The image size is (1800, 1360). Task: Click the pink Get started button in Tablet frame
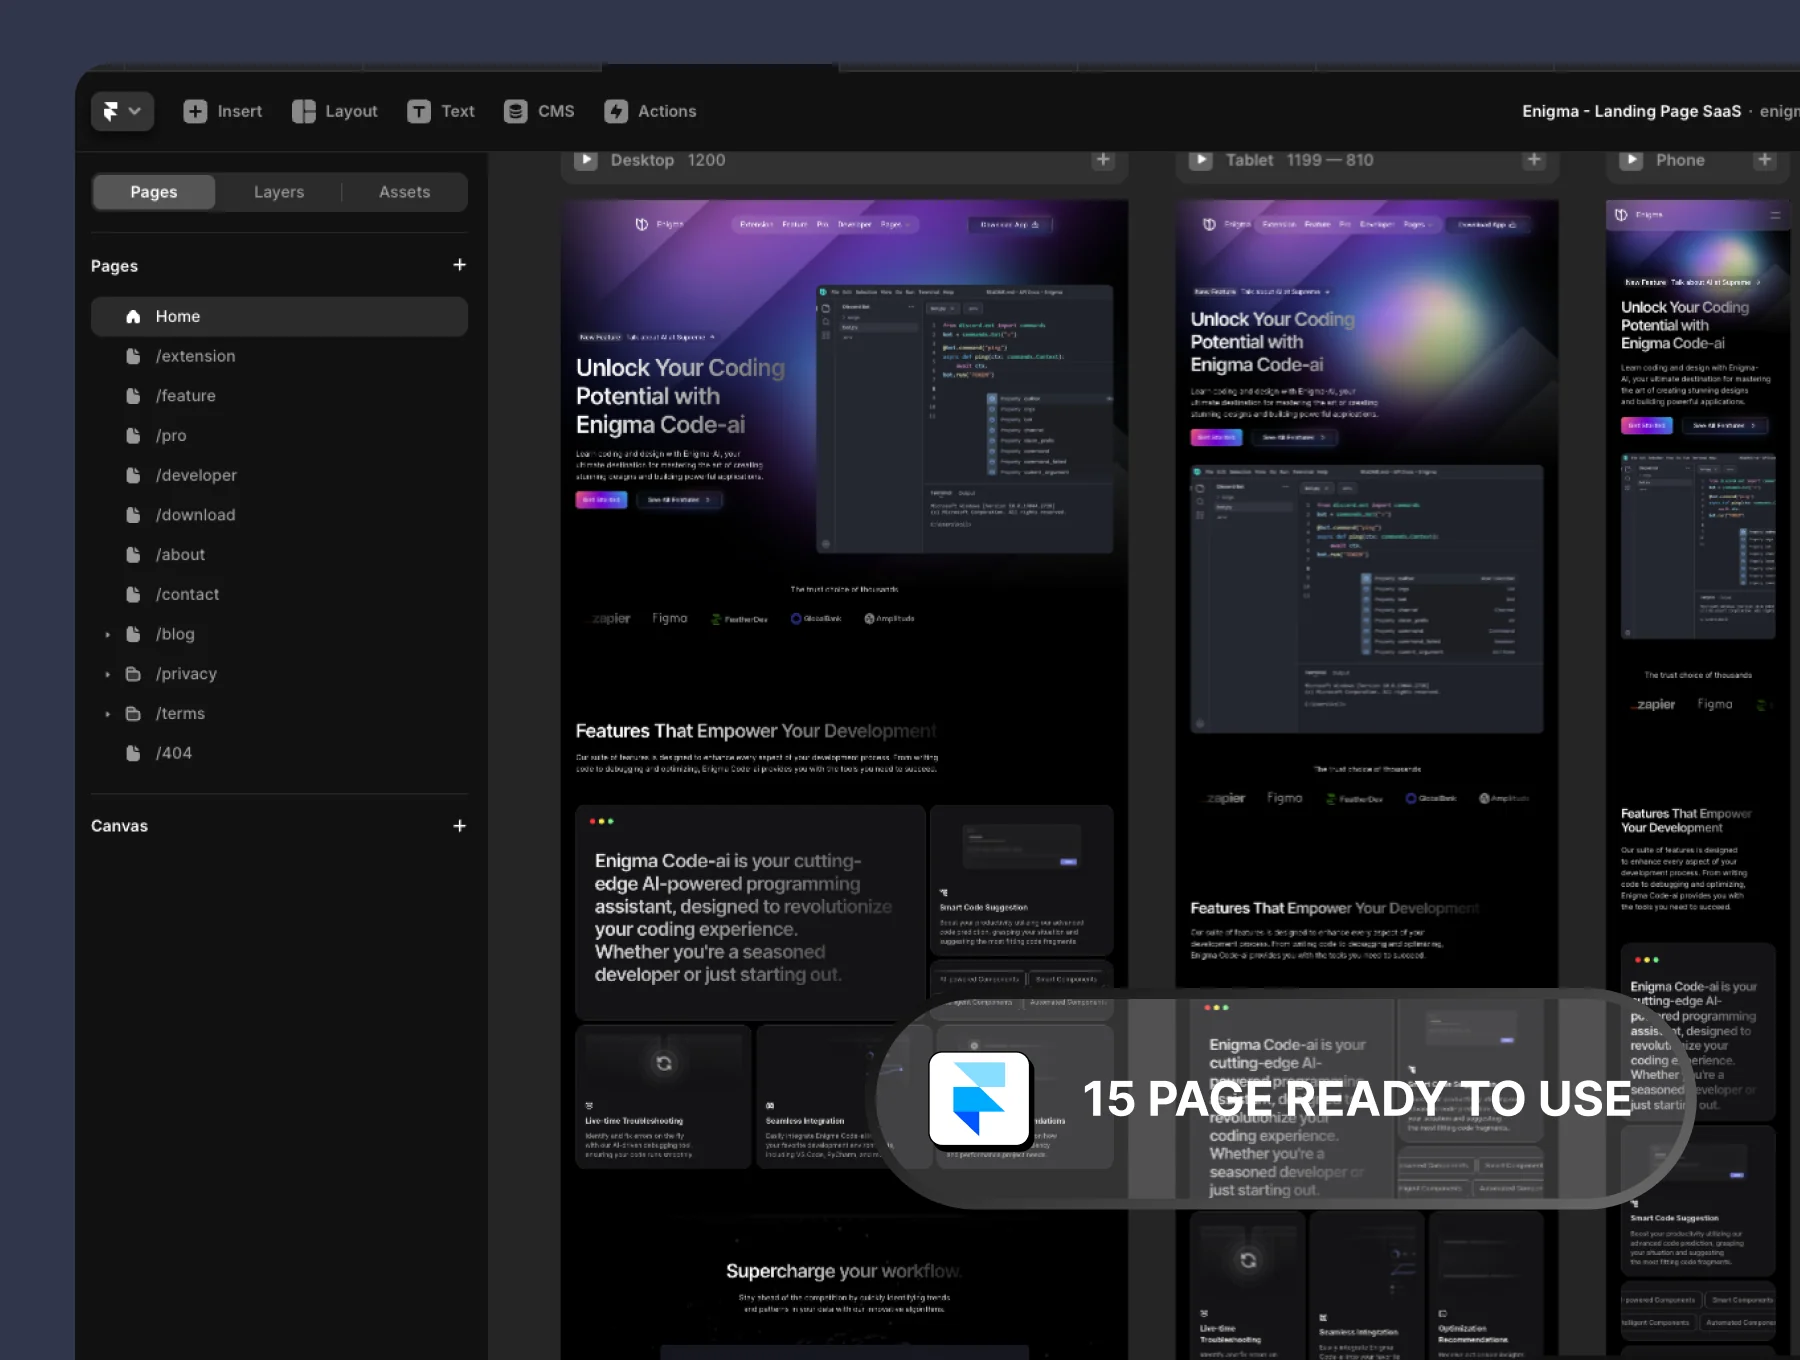pos(1216,437)
